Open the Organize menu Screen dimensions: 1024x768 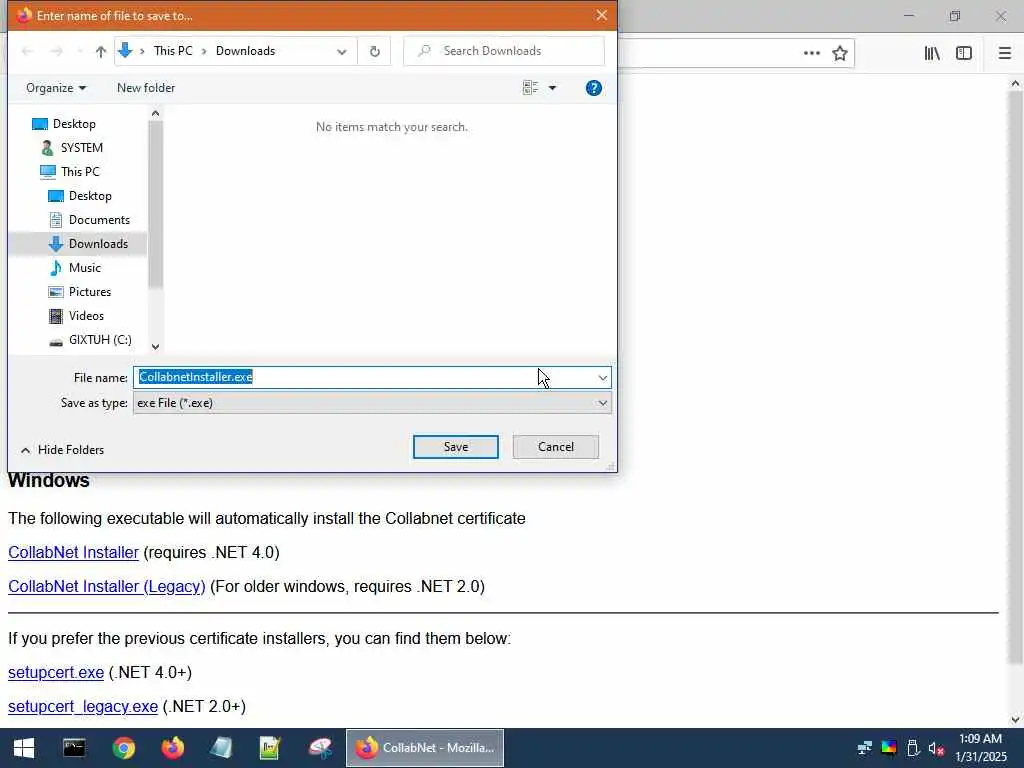pos(56,88)
